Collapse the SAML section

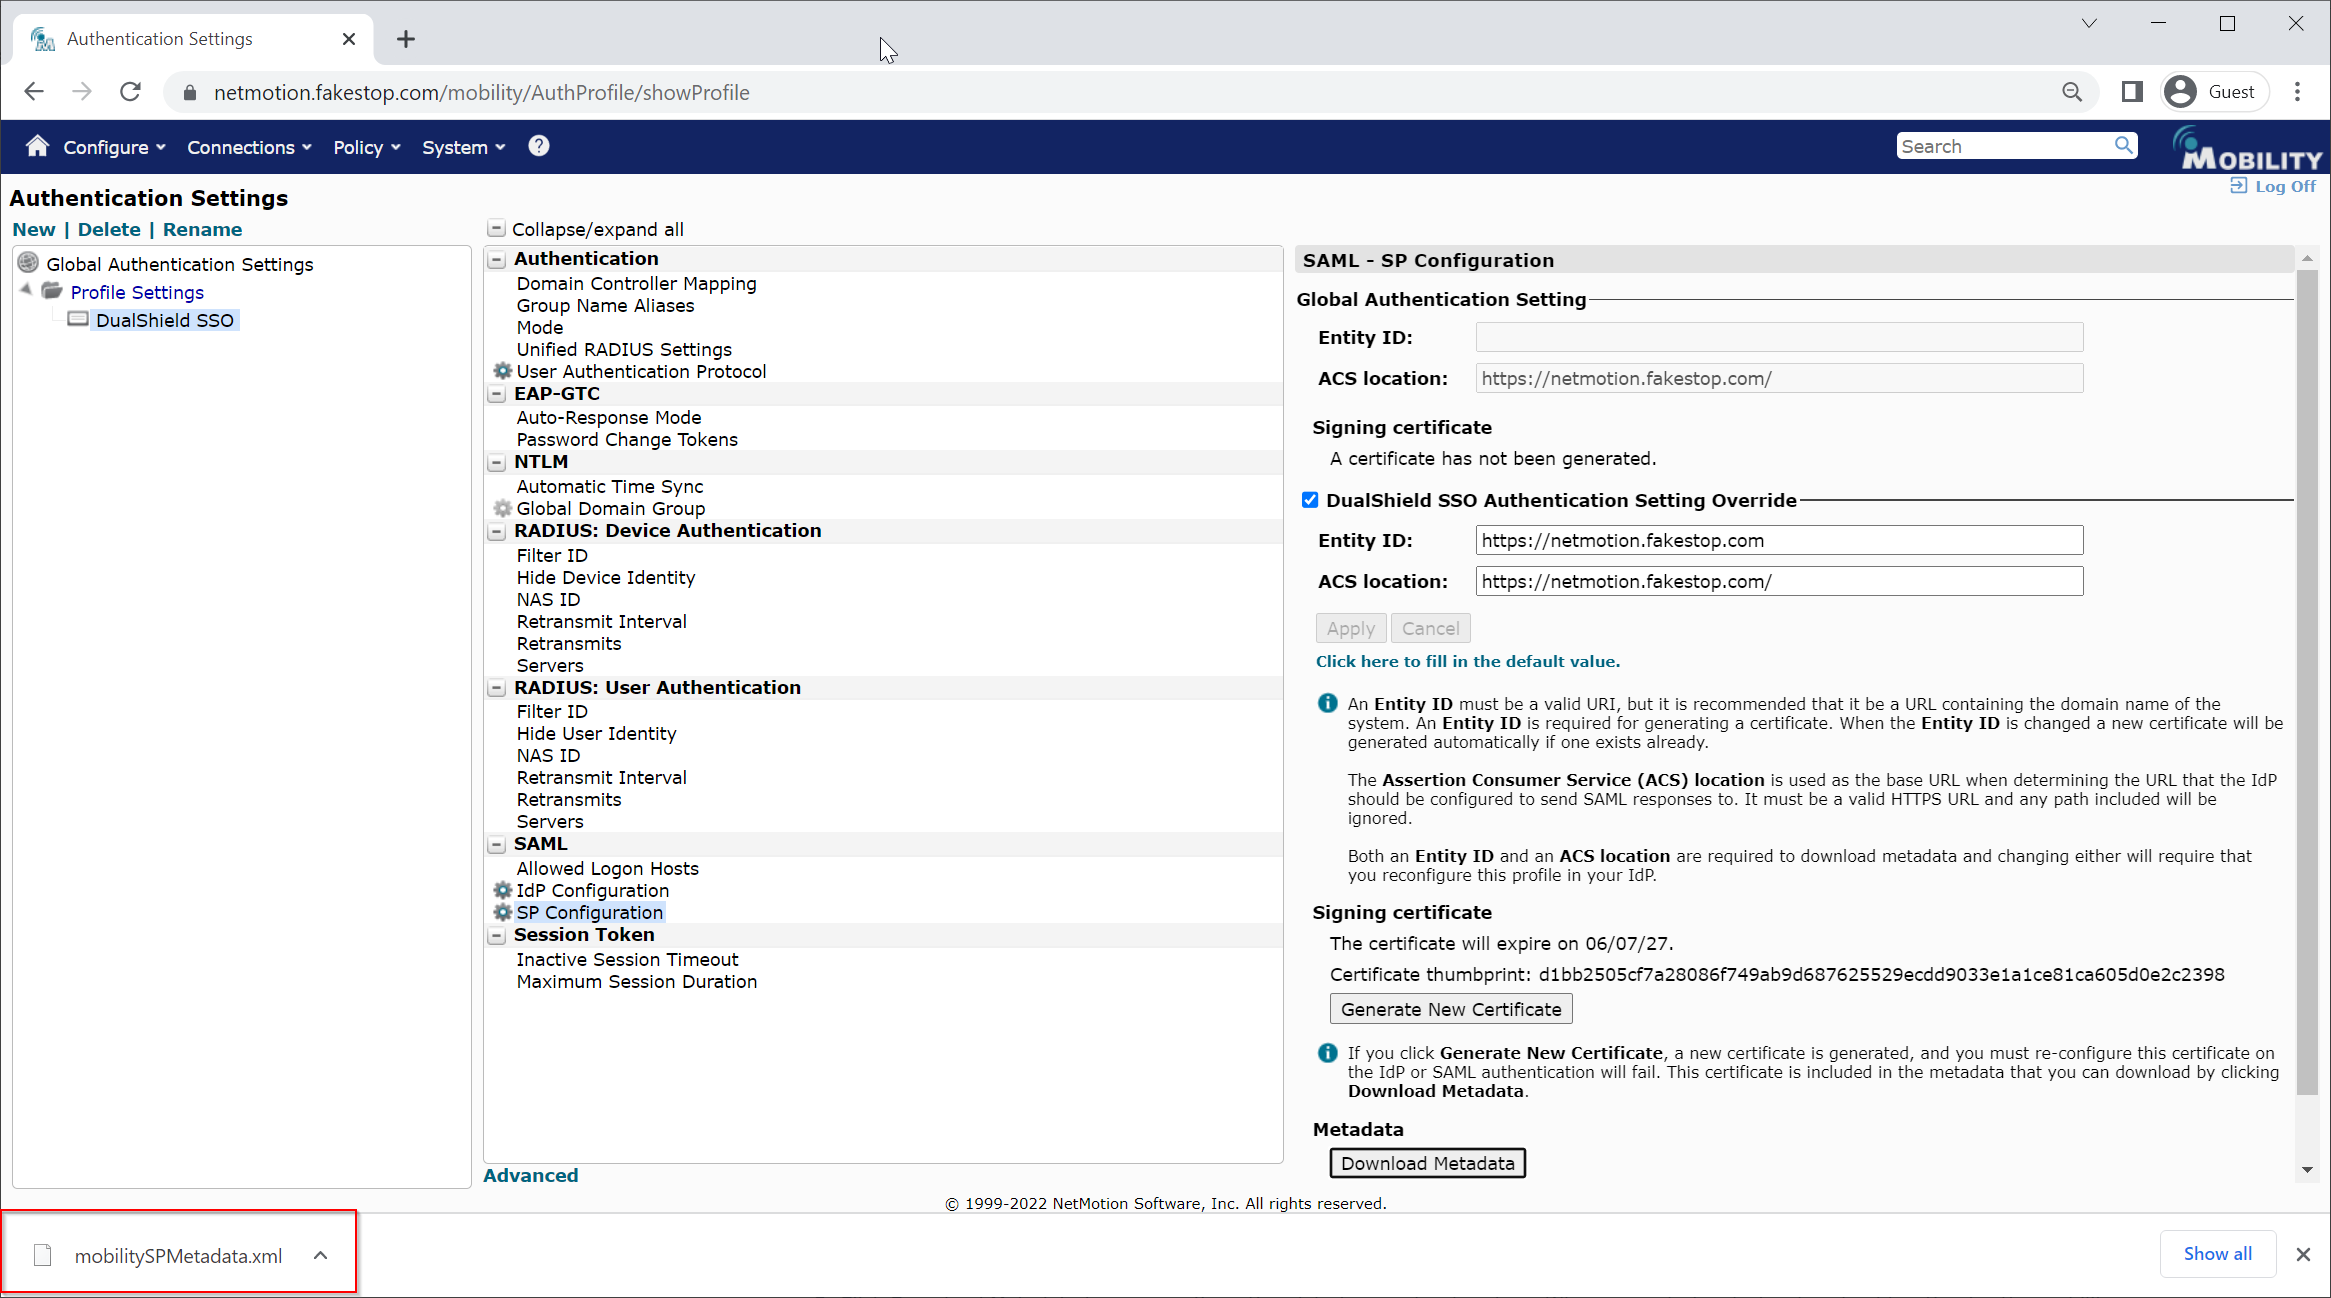pyautogui.click(x=496, y=844)
